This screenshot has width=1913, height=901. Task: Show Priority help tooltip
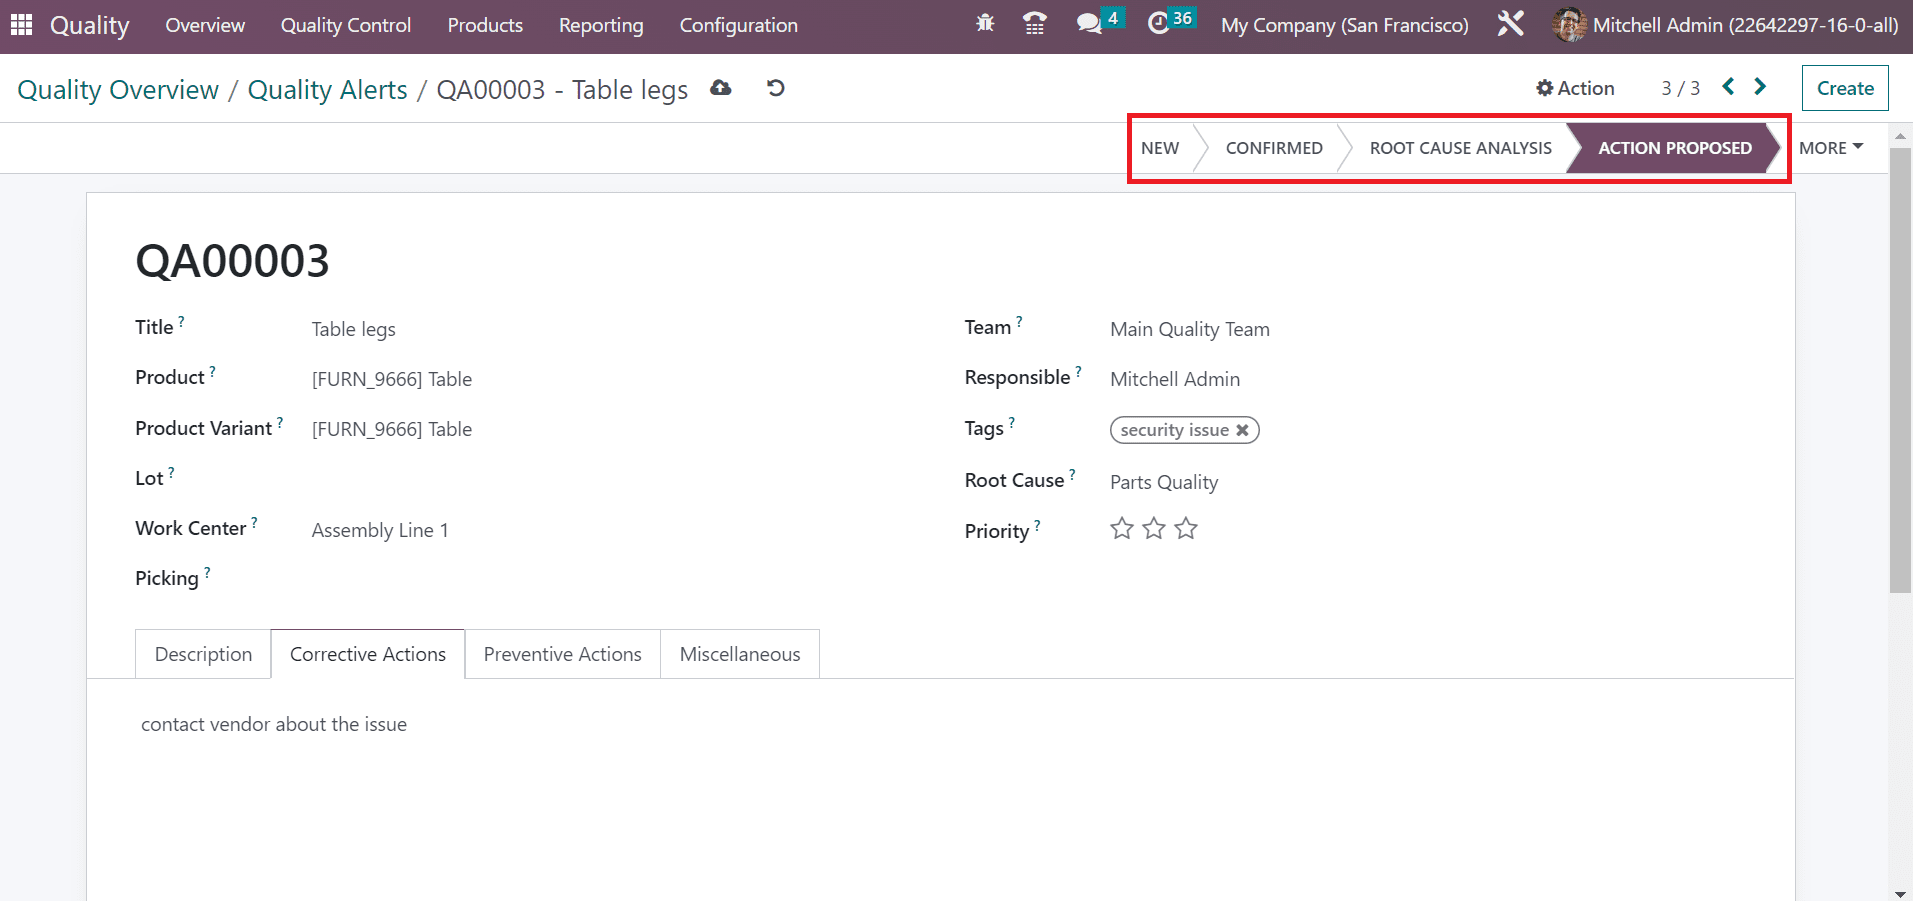click(1037, 526)
